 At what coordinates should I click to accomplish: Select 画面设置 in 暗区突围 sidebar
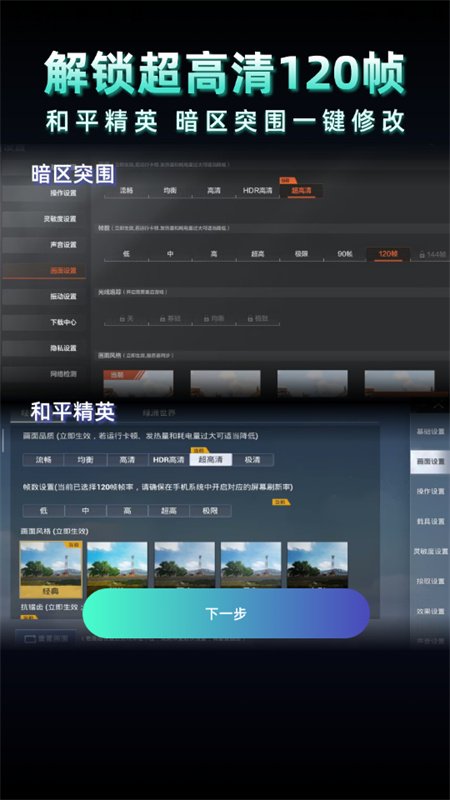[x=44, y=270]
